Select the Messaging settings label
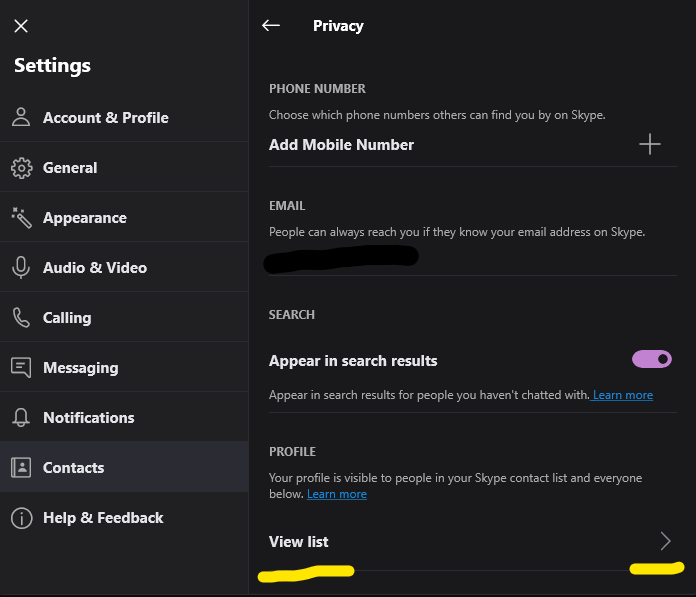This screenshot has width=696, height=597. tap(80, 367)
